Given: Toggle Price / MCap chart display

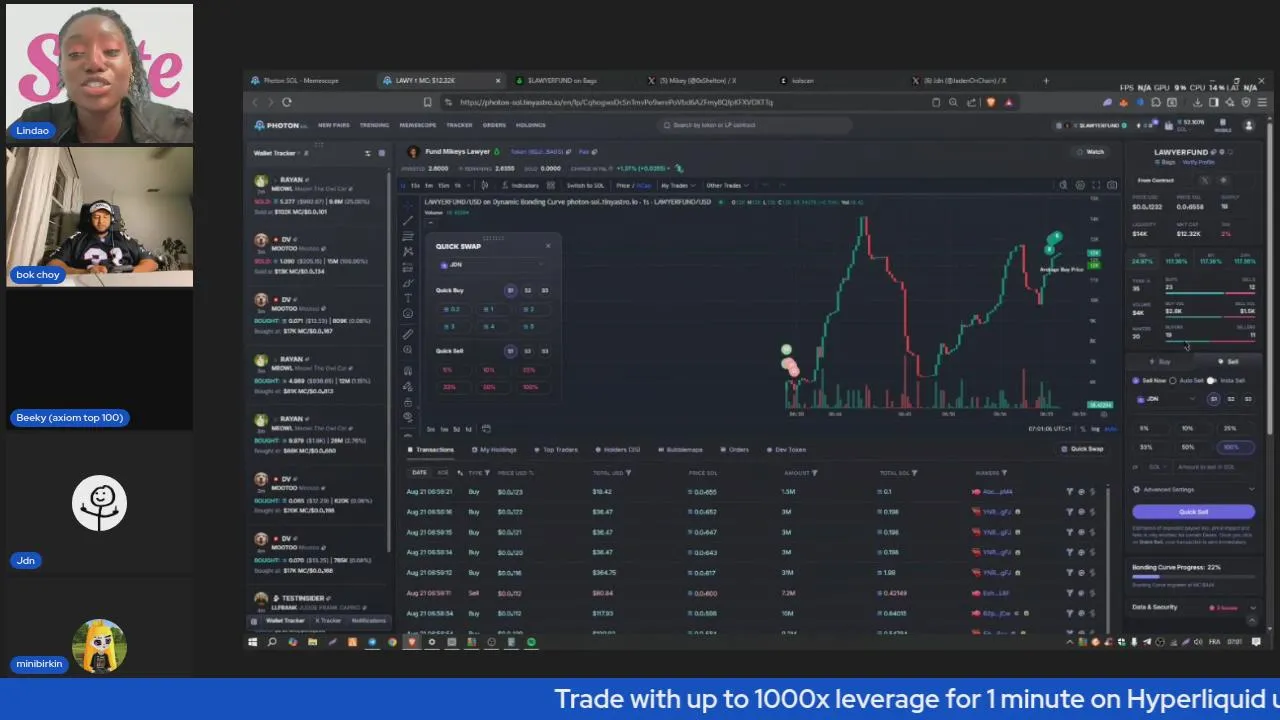Looking at the screenshot, I should 634,185.
